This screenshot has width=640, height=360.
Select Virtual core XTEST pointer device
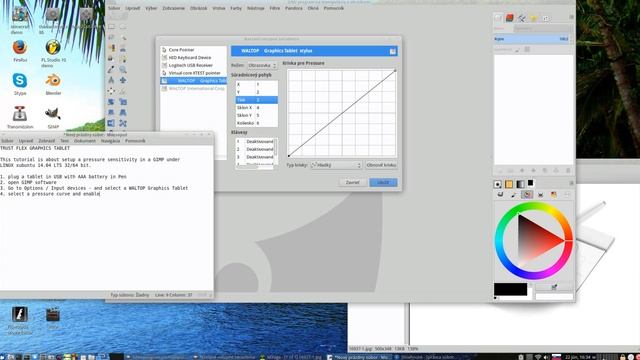193,73
